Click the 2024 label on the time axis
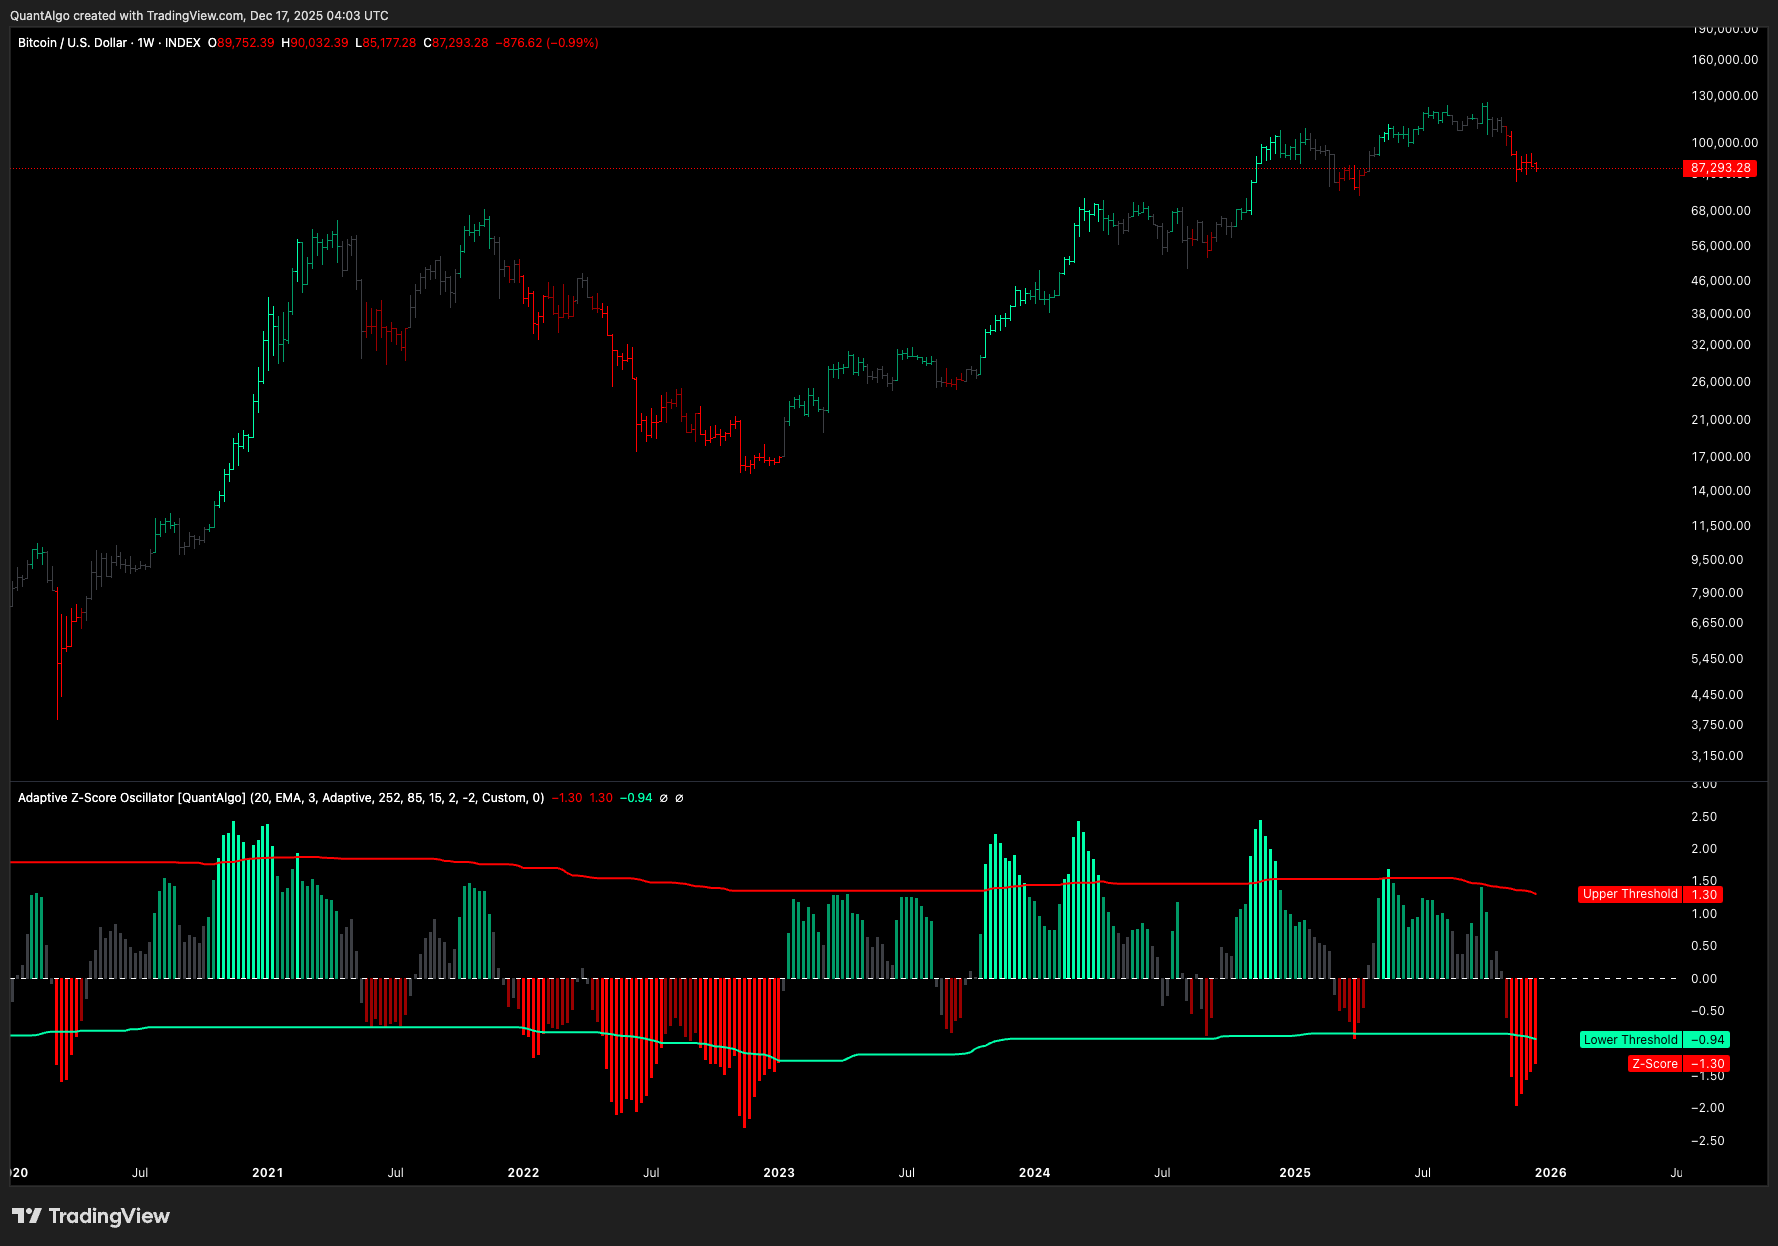The width and height of the screenshot is (1778, 1246). [1035, 1173]
